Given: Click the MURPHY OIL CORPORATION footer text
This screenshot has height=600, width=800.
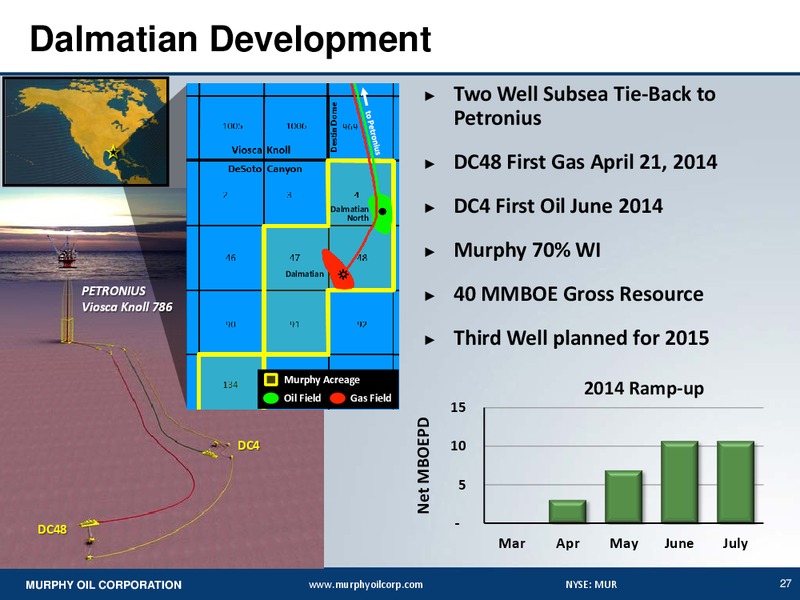Looking at the screenshot, I should [104, 585].
